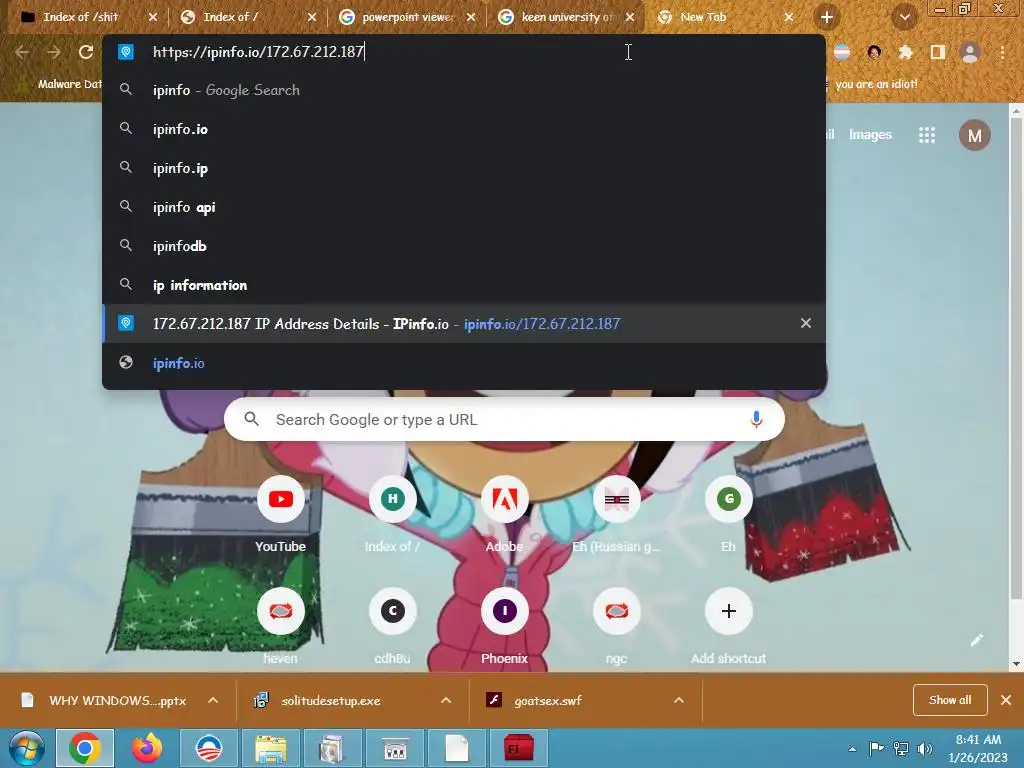The image size is (1024, 768).
Task: Open options for goatsex.swf download
Action: (x=679, y=700)
